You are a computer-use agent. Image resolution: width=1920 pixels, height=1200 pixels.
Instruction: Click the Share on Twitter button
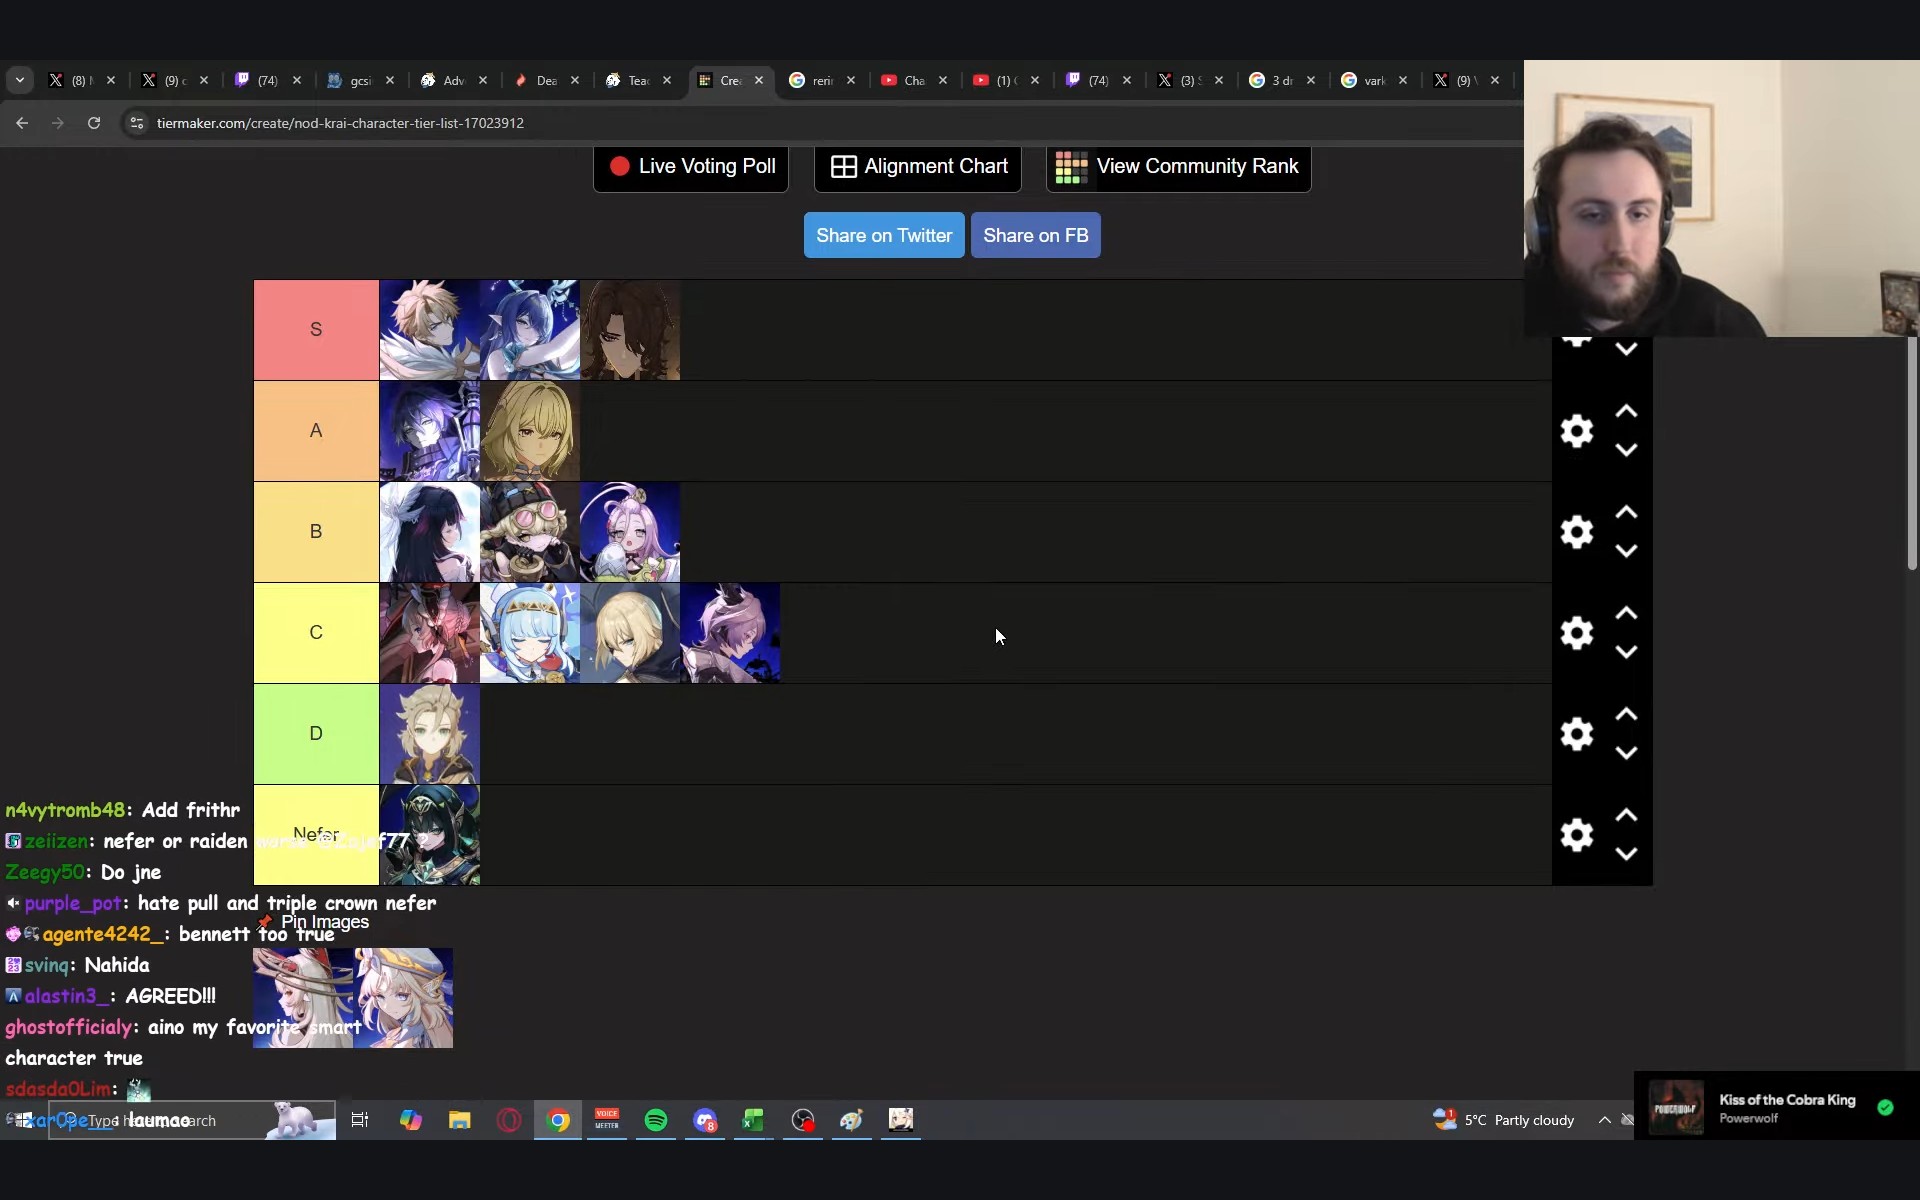pos(884,235)
